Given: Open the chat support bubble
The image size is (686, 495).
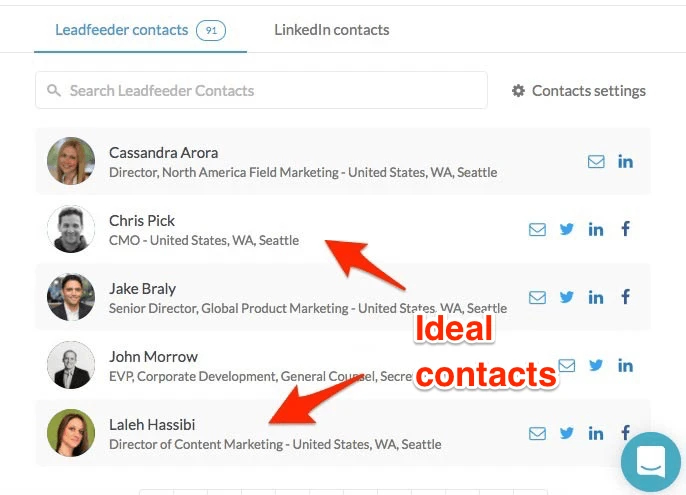Looking at the screenshot, I should click(x=650, y=462).
